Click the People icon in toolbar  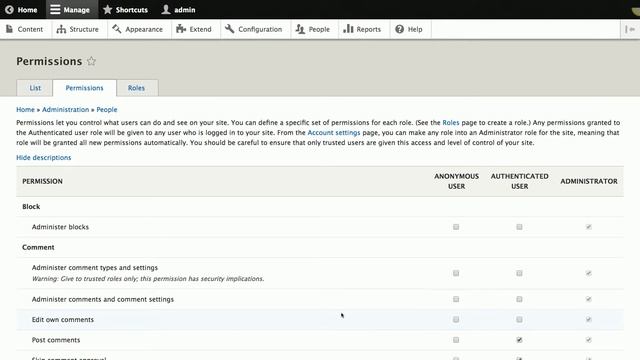[x=300, y=29]
